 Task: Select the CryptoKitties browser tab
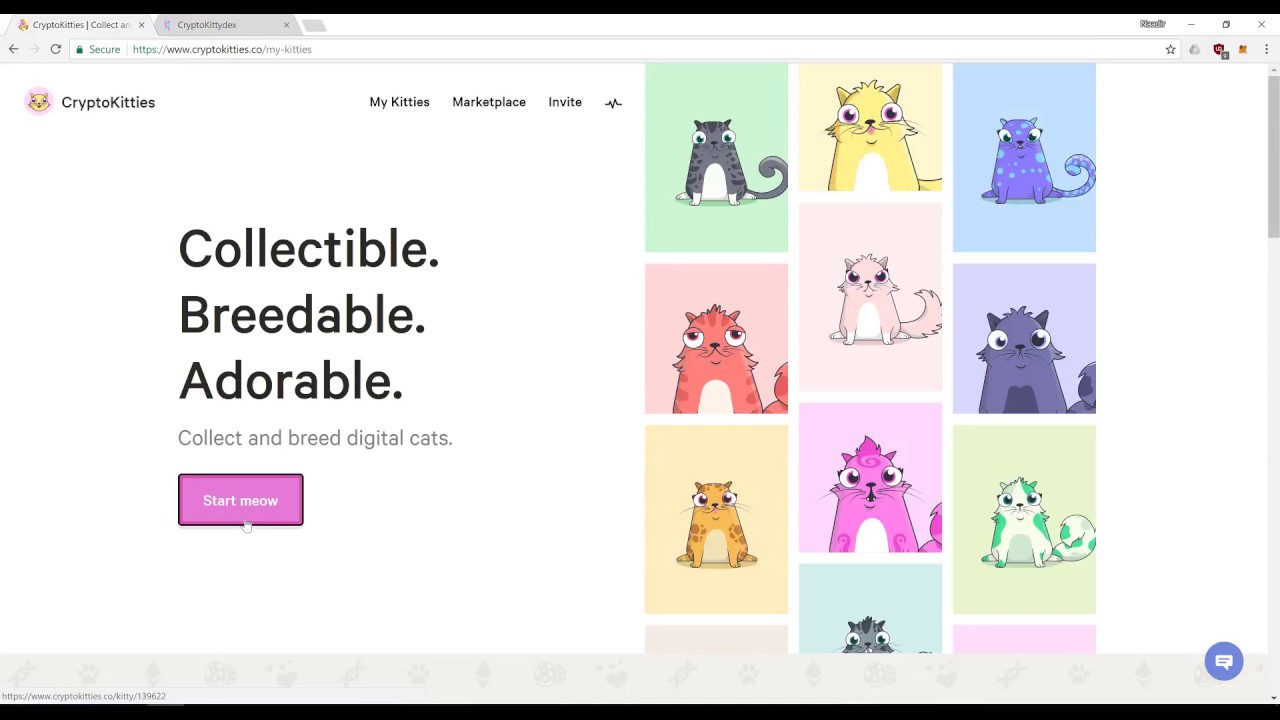coord(80,25)
